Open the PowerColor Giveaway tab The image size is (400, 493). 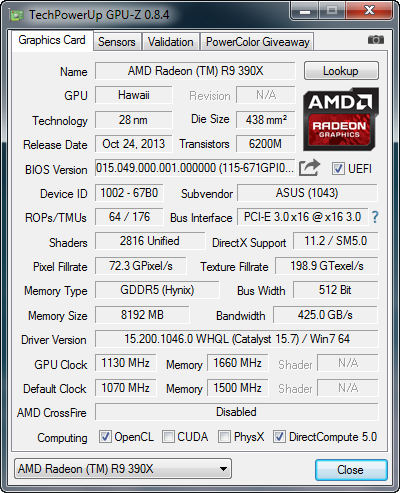[x=257, y=42]
